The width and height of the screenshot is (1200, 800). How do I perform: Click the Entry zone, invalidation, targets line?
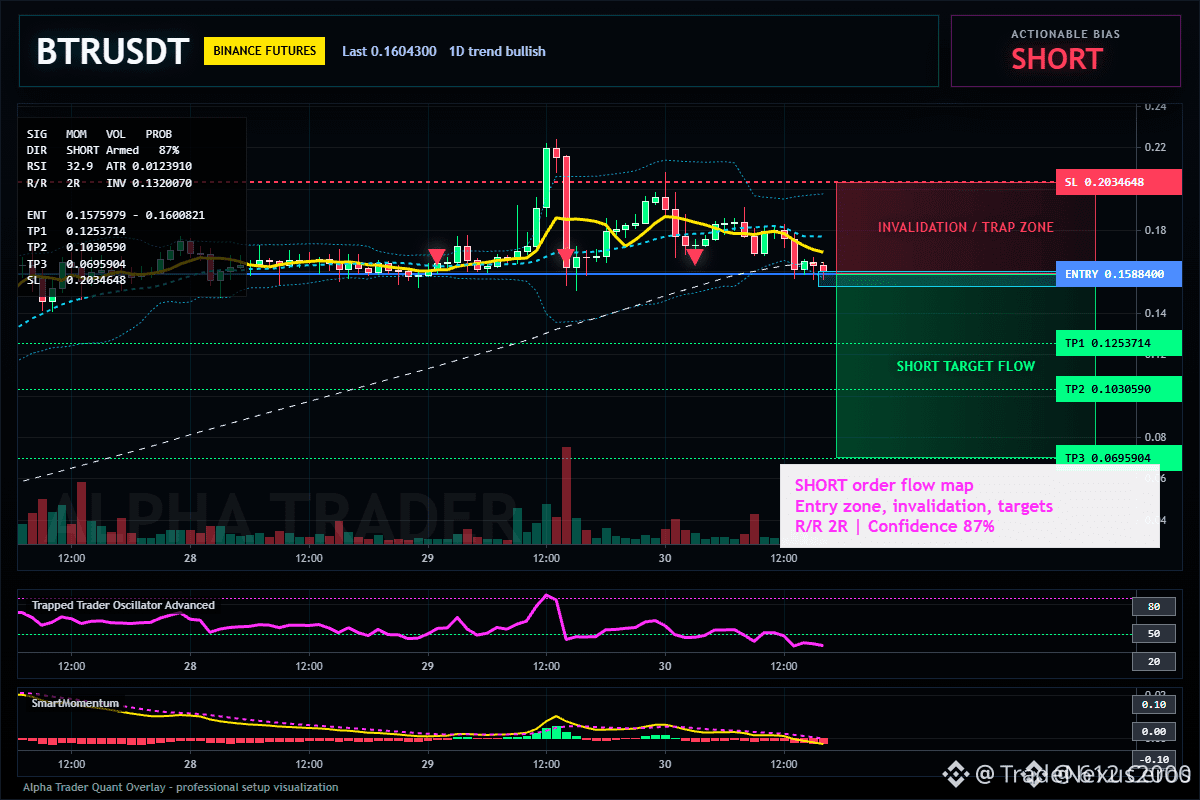point(923,506)
